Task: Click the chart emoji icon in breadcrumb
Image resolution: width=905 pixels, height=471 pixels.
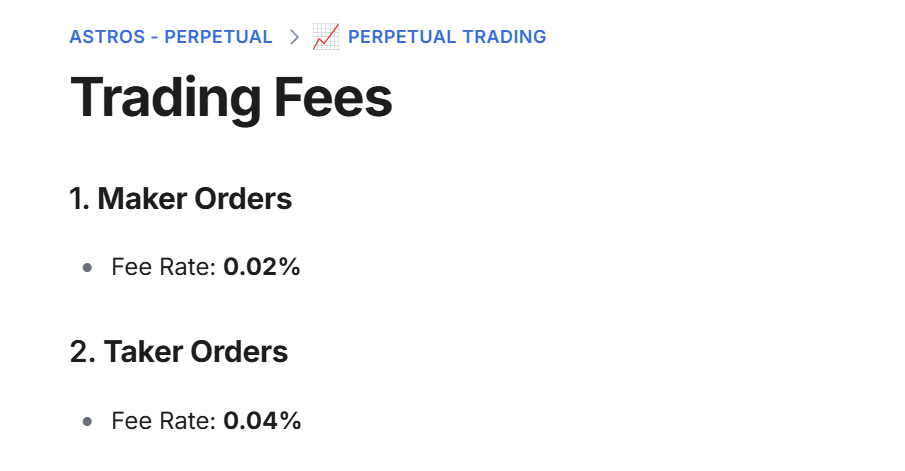Action: point(326,37)
